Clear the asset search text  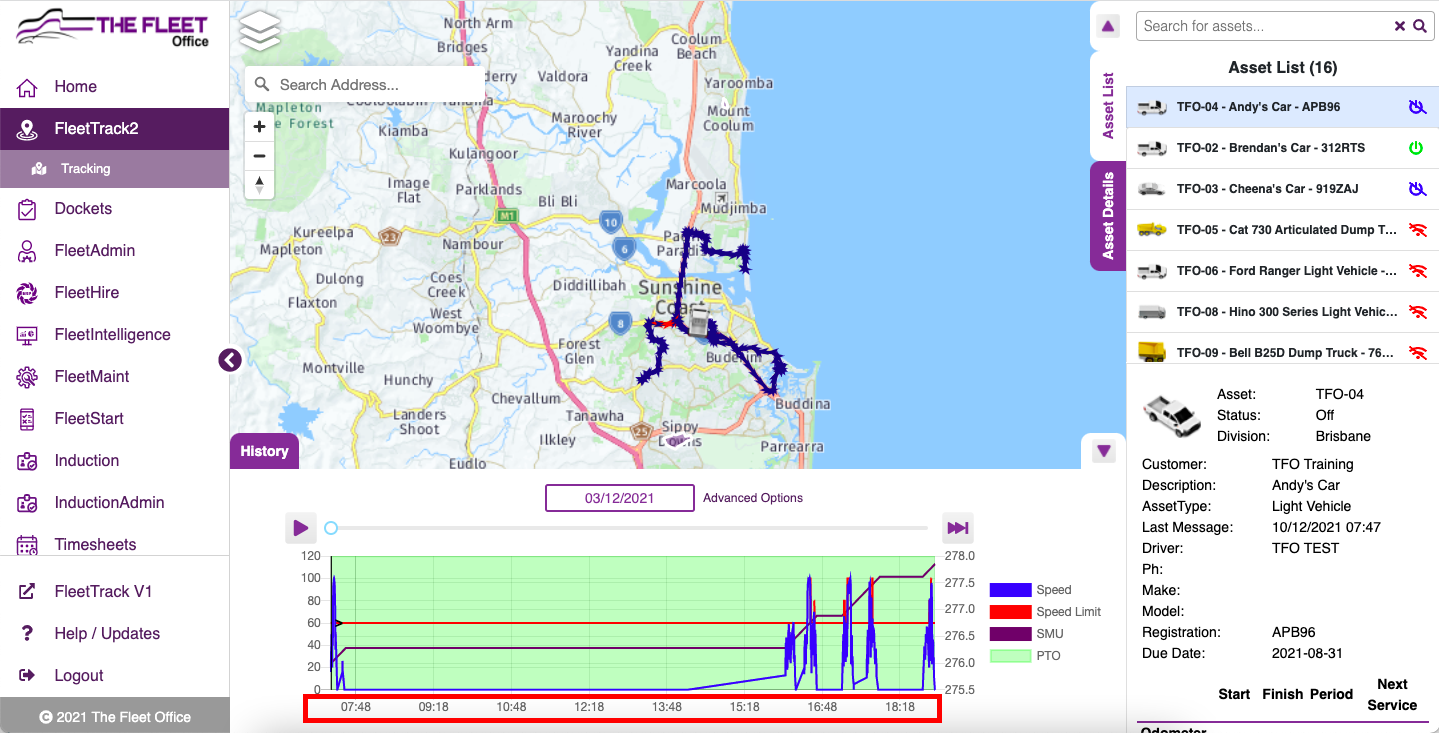click(1400, 26)
